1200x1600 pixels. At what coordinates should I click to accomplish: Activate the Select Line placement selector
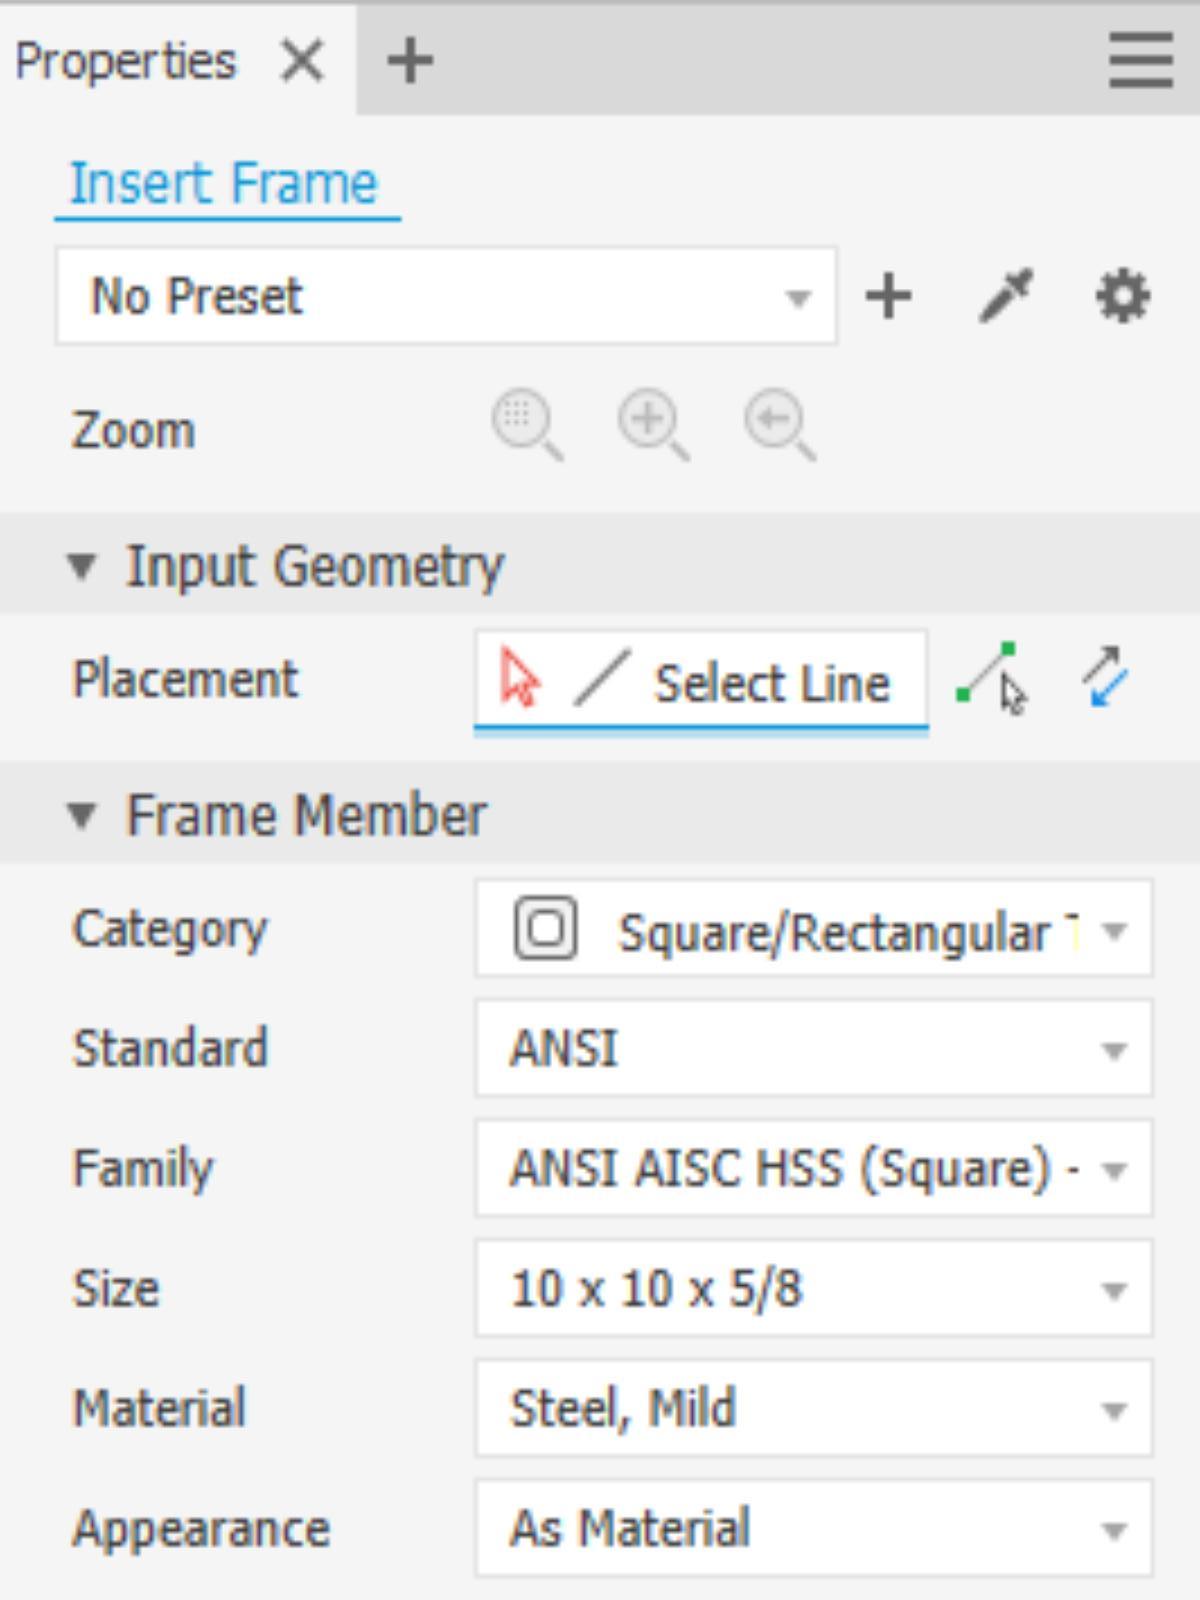[x=700, y=683]
